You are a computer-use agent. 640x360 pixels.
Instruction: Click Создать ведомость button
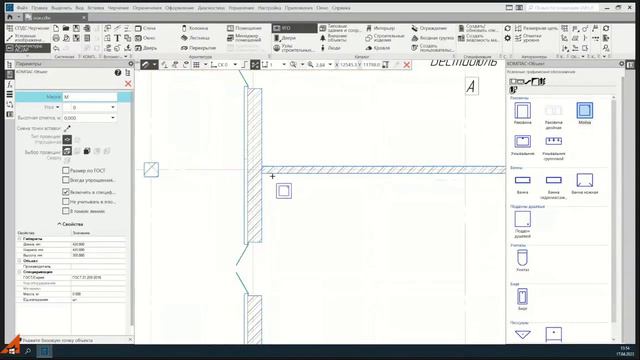pyautogui.click(x=479, y=38)
